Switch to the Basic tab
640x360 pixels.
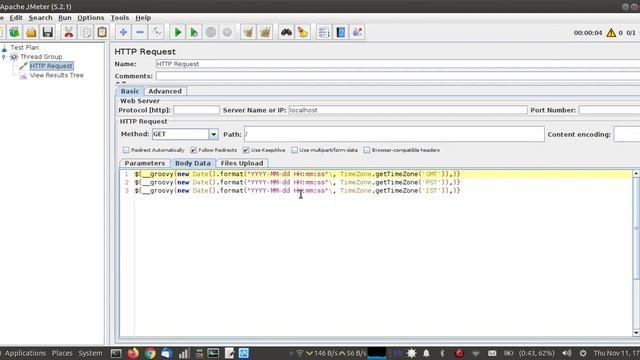coord(130,91)
